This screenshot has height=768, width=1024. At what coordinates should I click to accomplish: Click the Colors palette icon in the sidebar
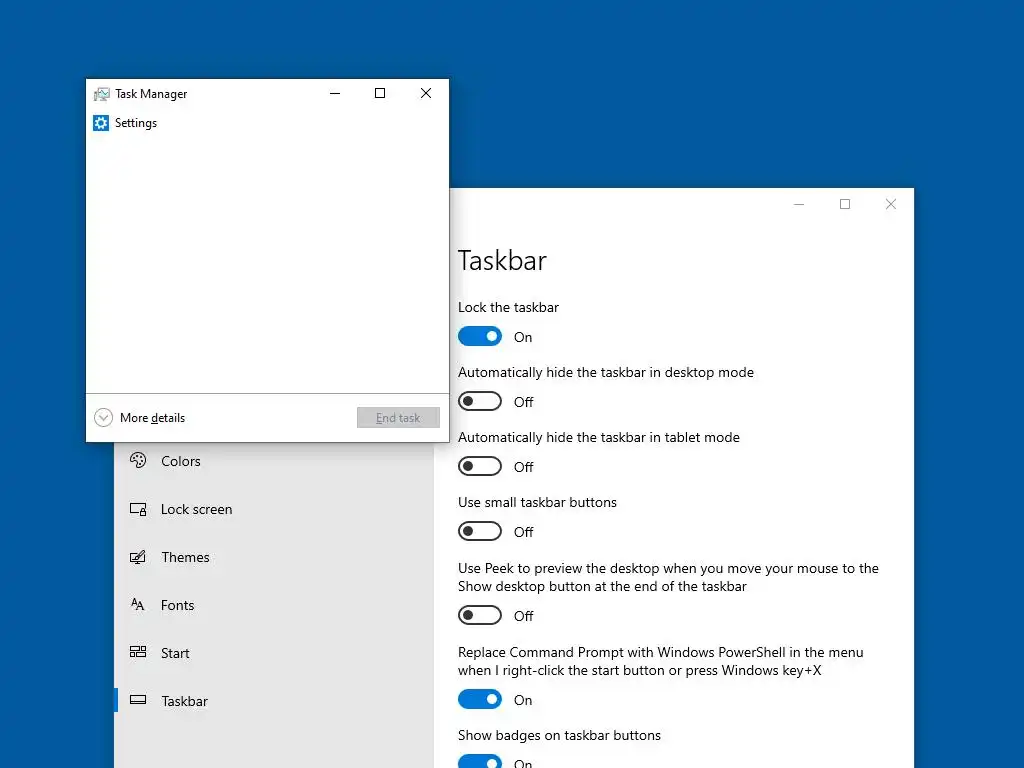(138, 460)
